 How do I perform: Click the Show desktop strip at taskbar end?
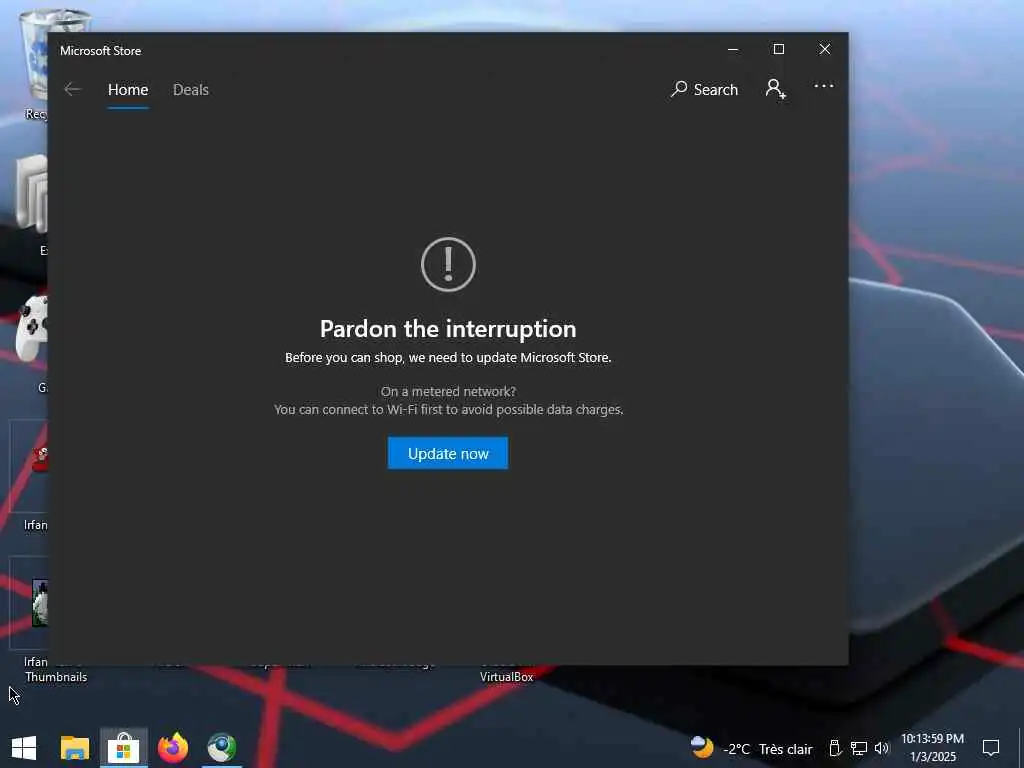(x=1021, y=748)
